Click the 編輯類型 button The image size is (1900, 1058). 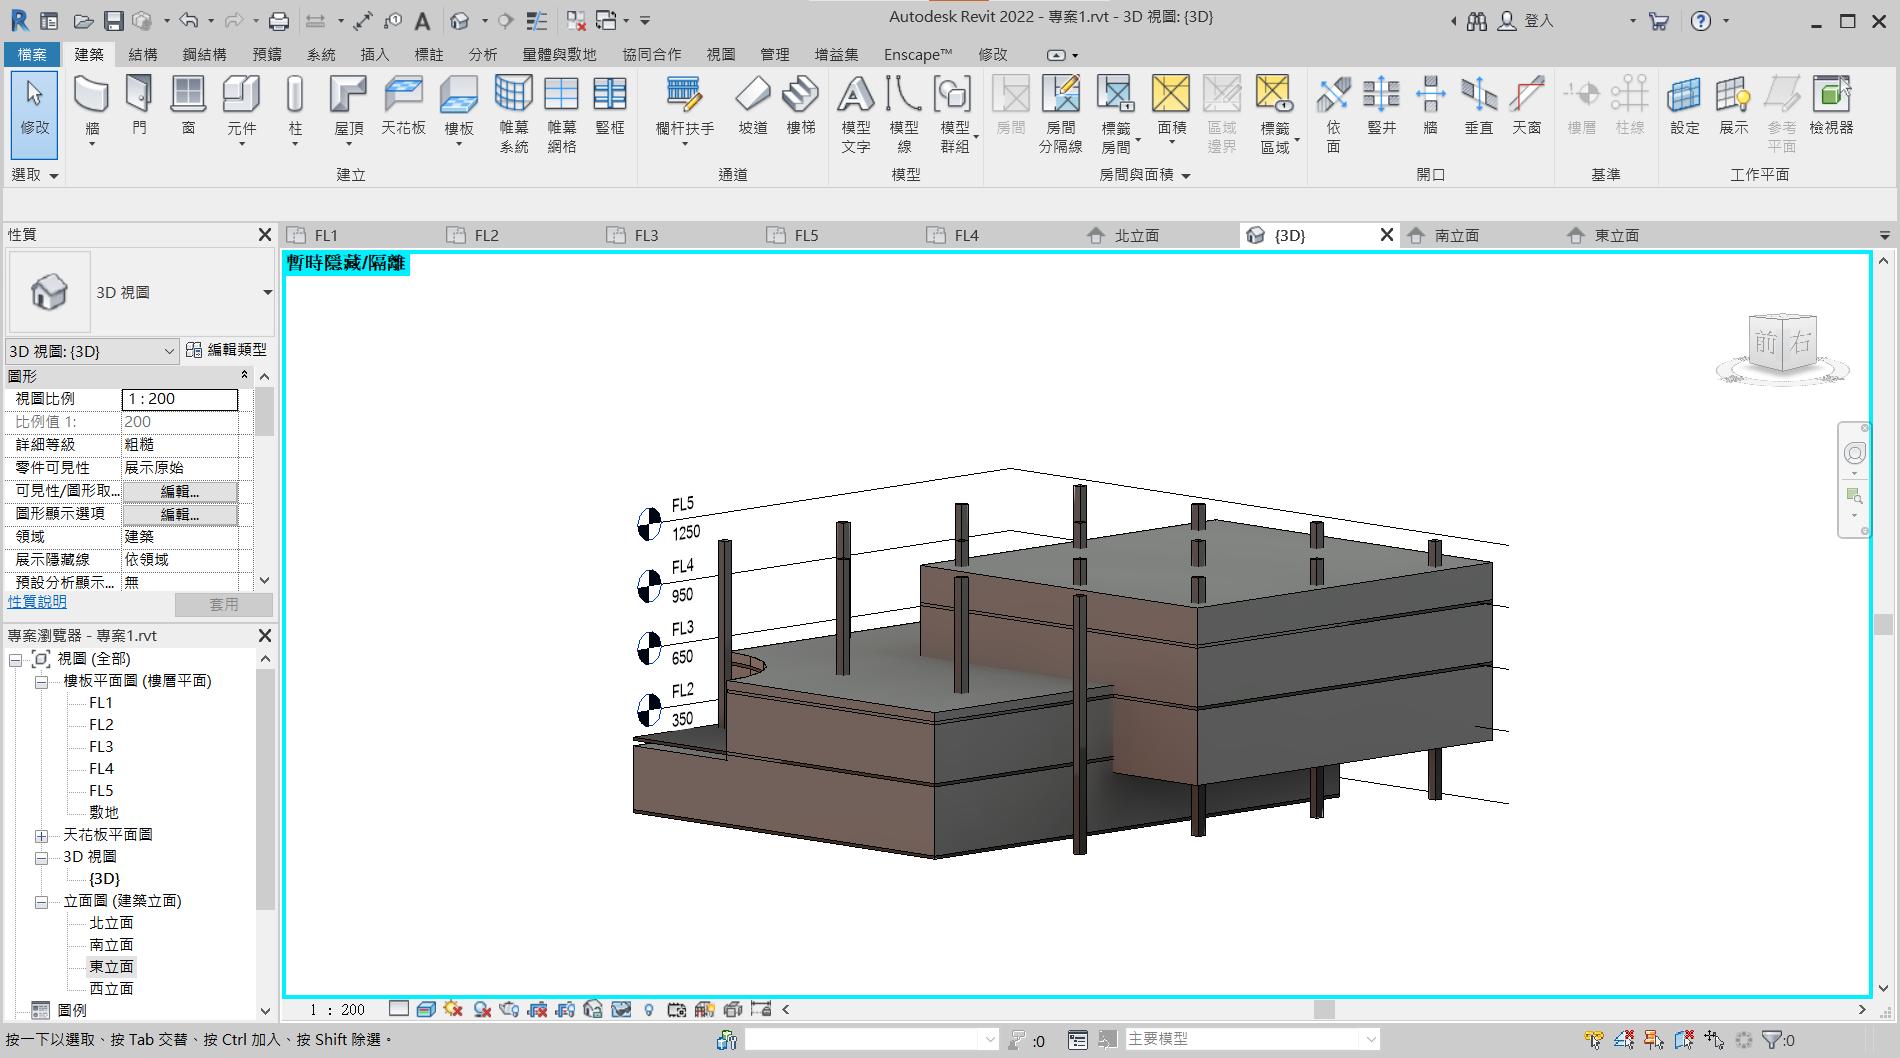coord(227,350)
